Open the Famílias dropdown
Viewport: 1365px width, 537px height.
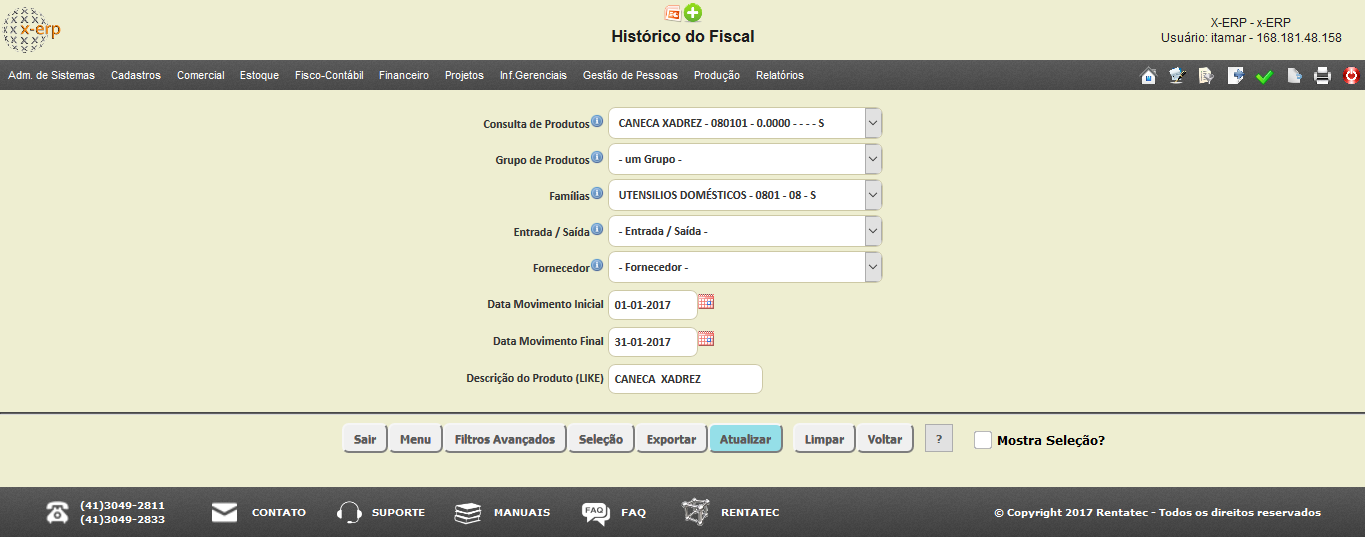tap(873, 195)
